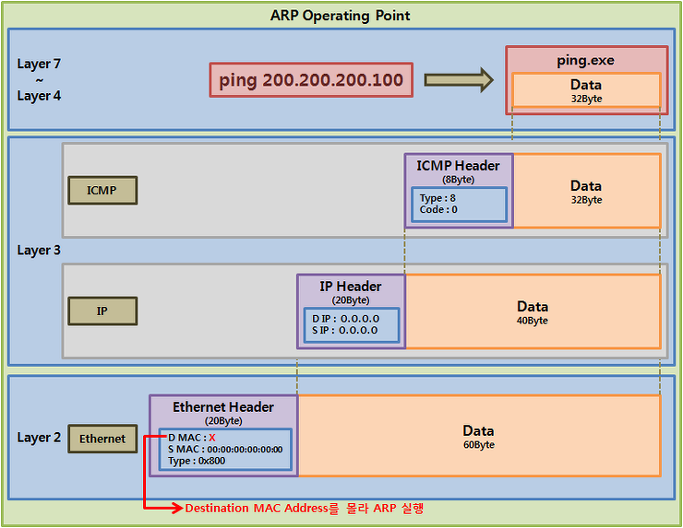
Task: Select the "ping 200.200.200.100" command box
Action: [311, 80]
